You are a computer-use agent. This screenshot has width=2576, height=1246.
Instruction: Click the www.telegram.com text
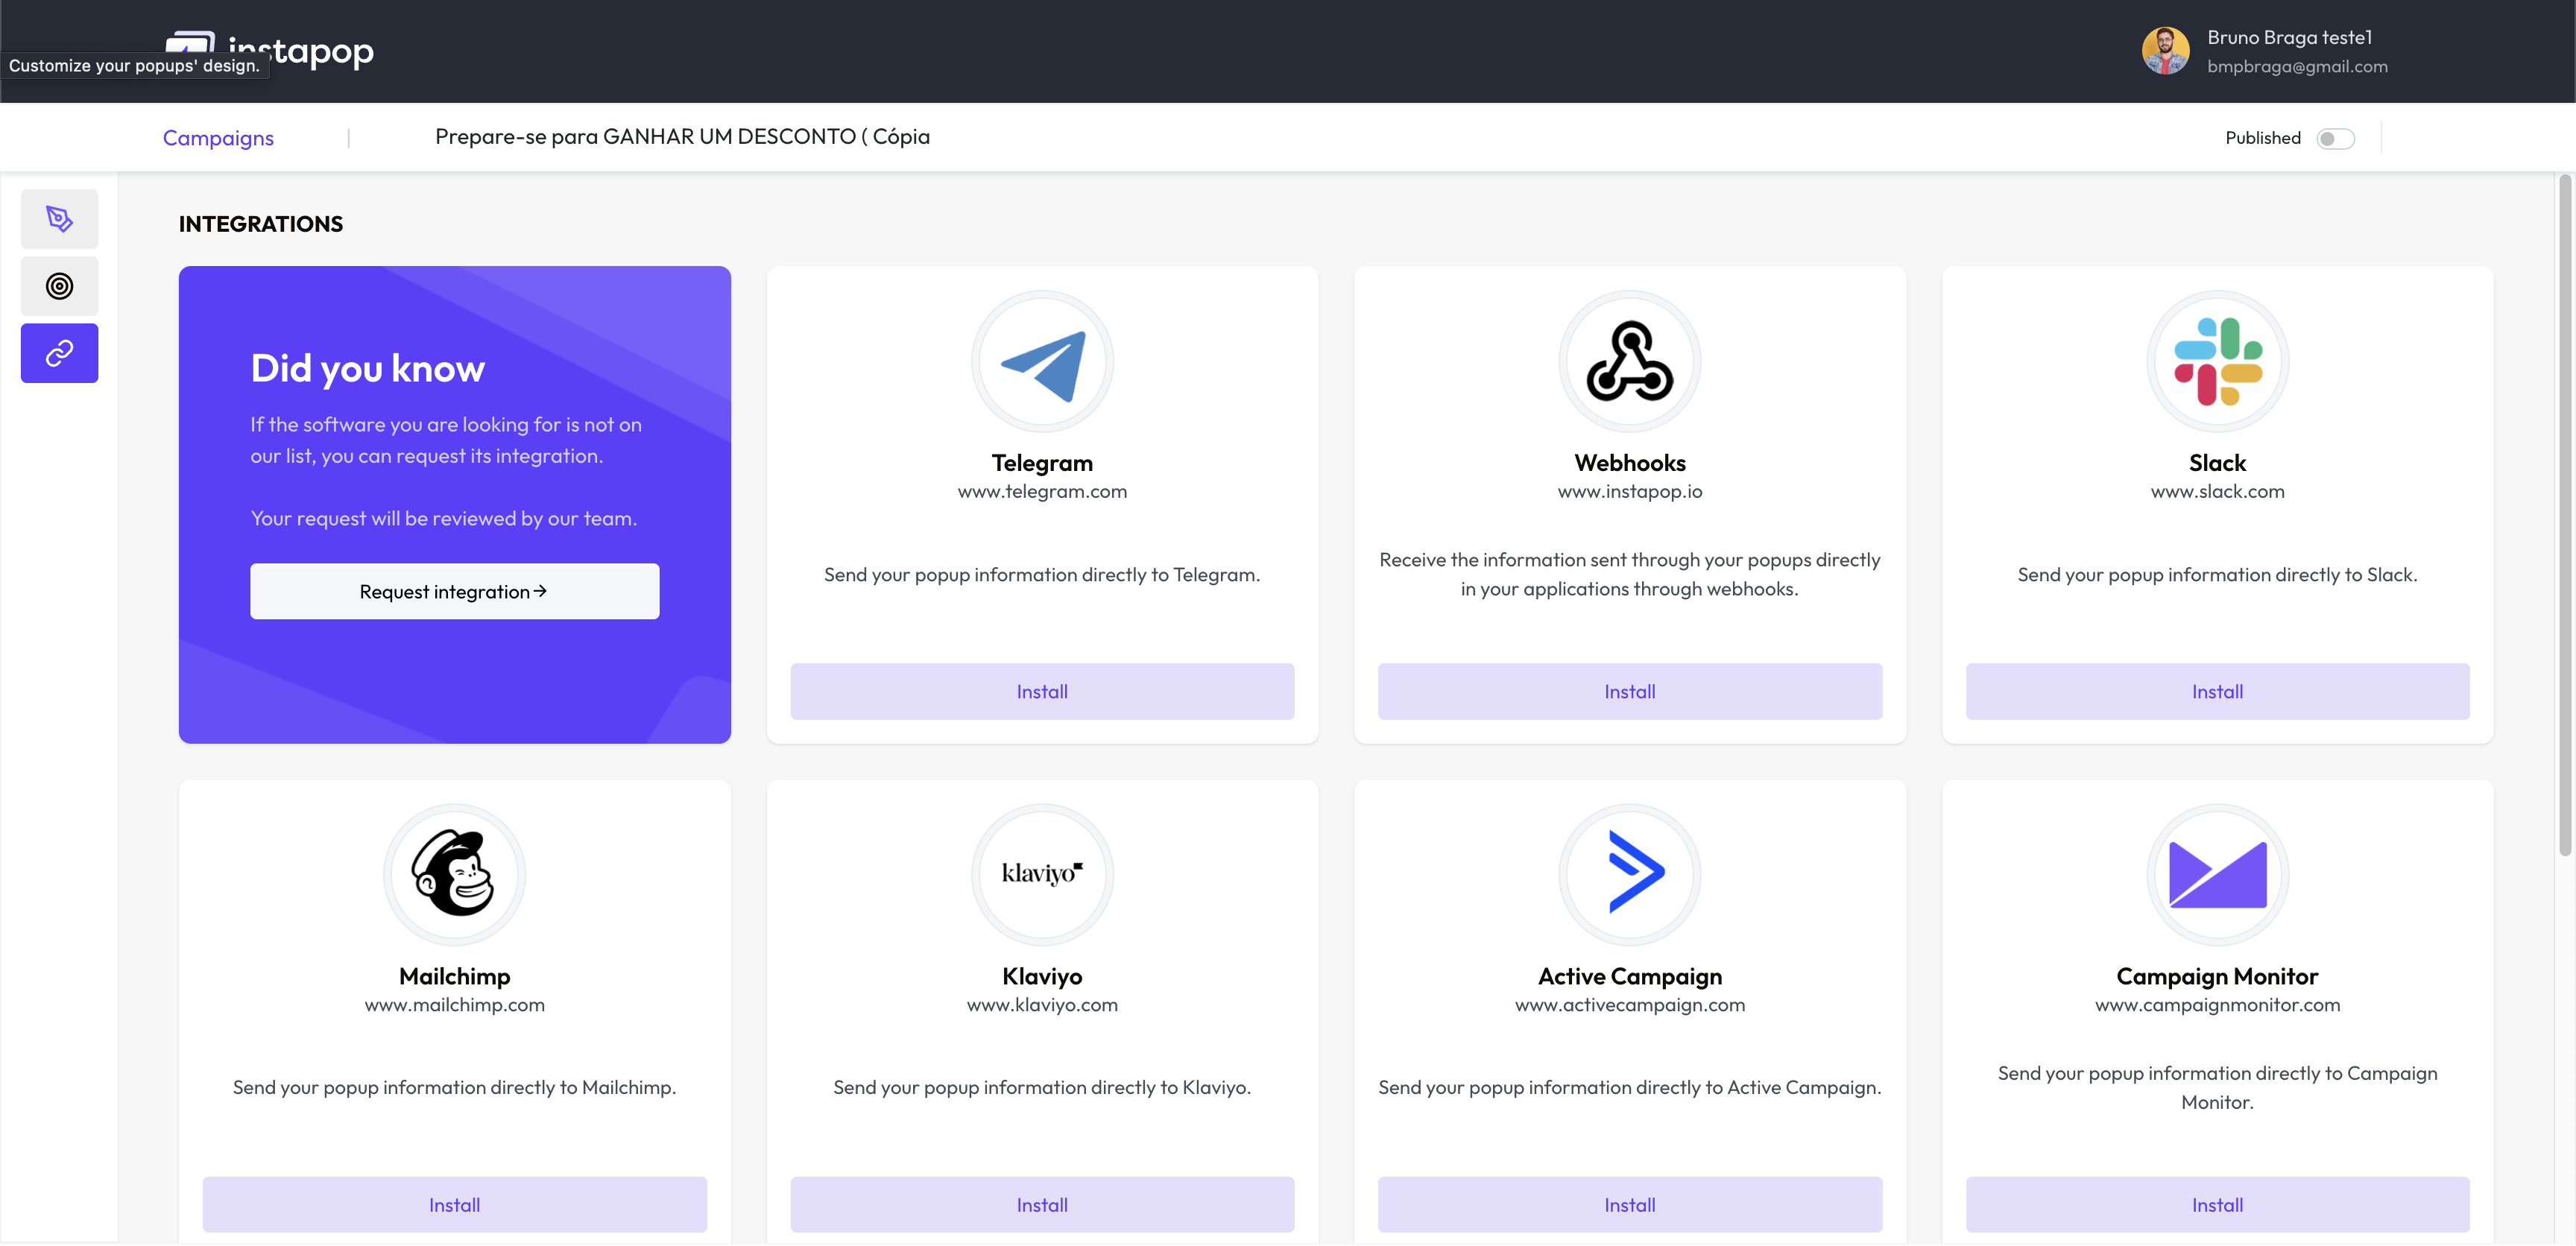pos(1042,491)
